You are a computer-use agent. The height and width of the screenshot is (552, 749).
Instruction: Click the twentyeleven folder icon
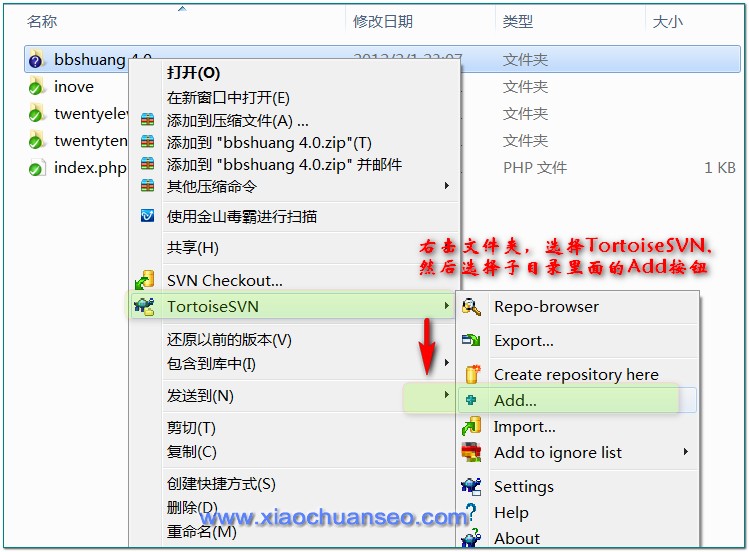pyautogui.click(x=36, y=114)
